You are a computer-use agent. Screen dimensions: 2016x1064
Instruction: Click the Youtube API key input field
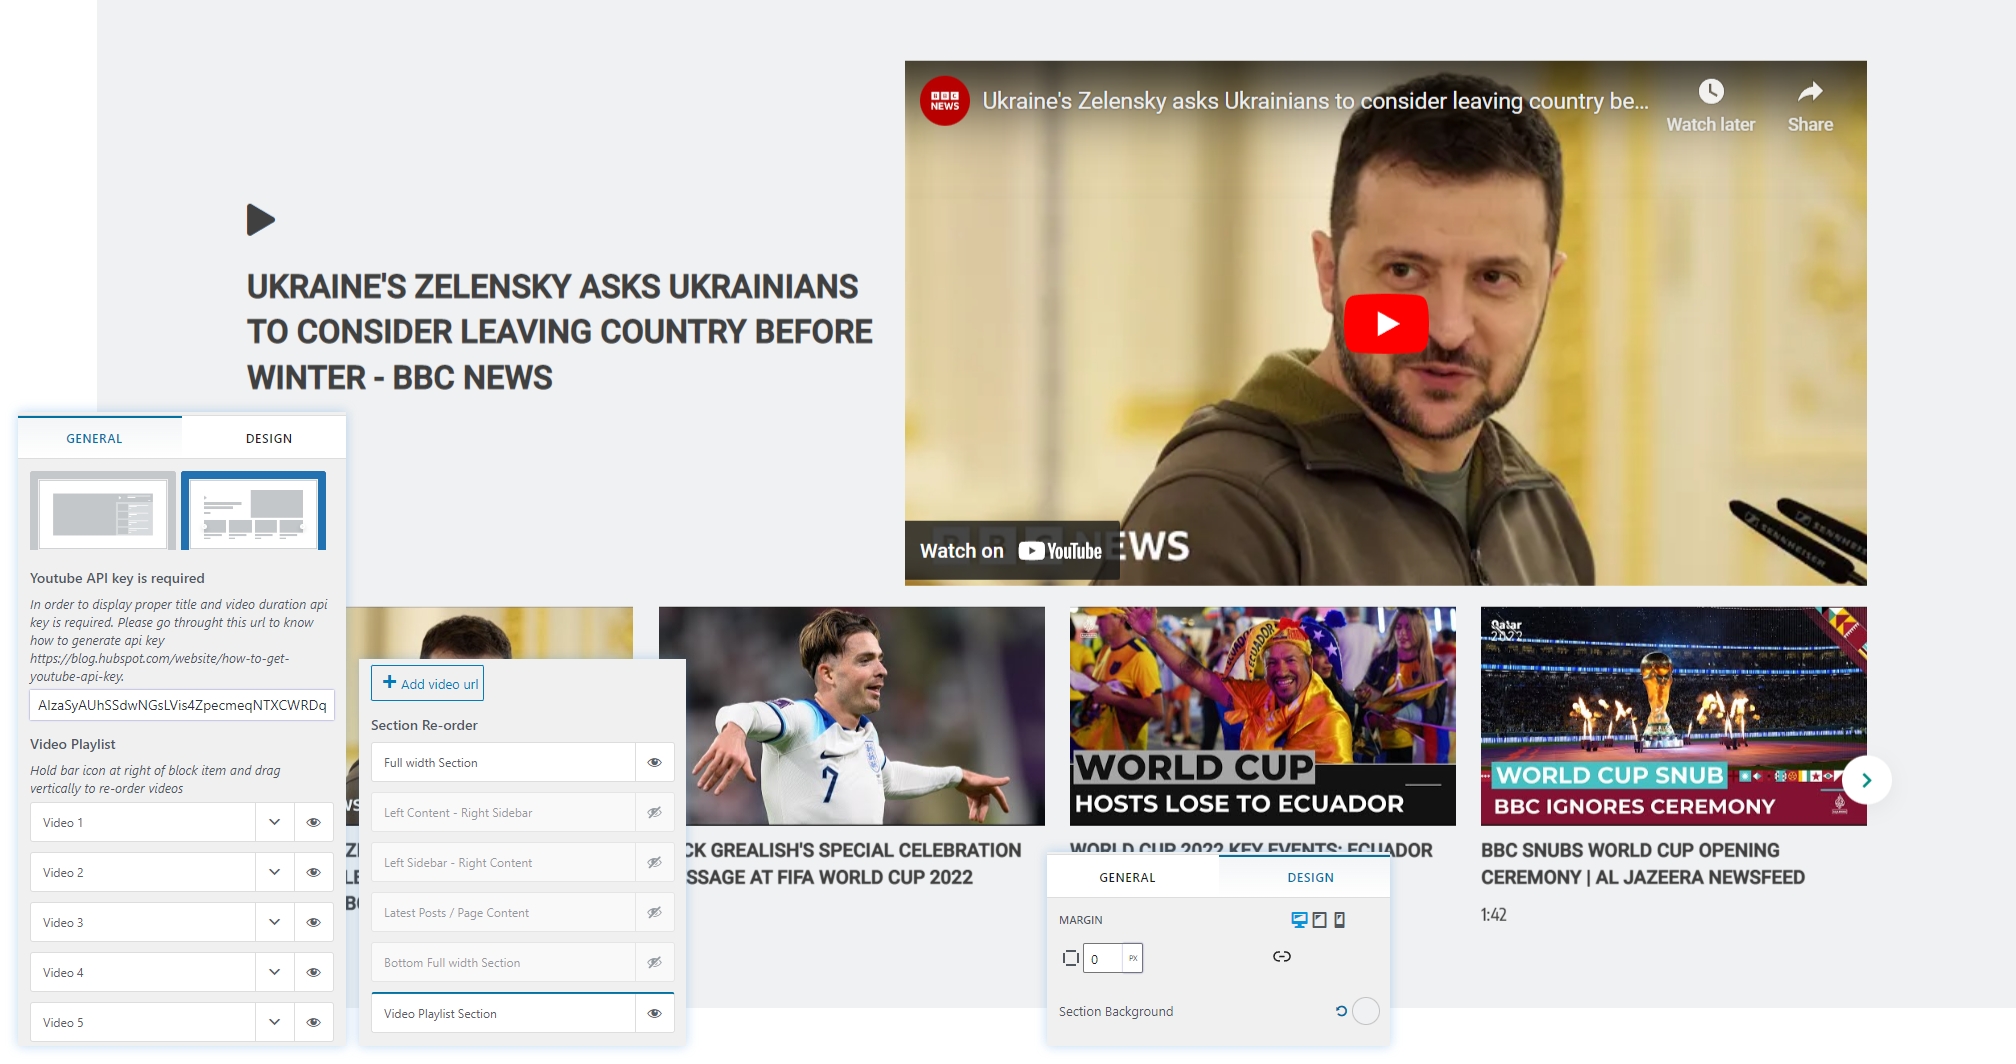click(182, 706)
